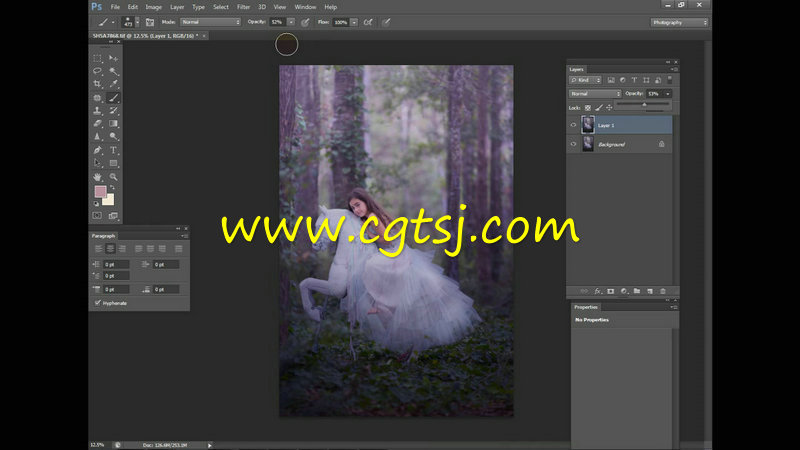Uncheck the Hyphenate checkbox
The width and height of the screenshot is (800, 450).
97,303
